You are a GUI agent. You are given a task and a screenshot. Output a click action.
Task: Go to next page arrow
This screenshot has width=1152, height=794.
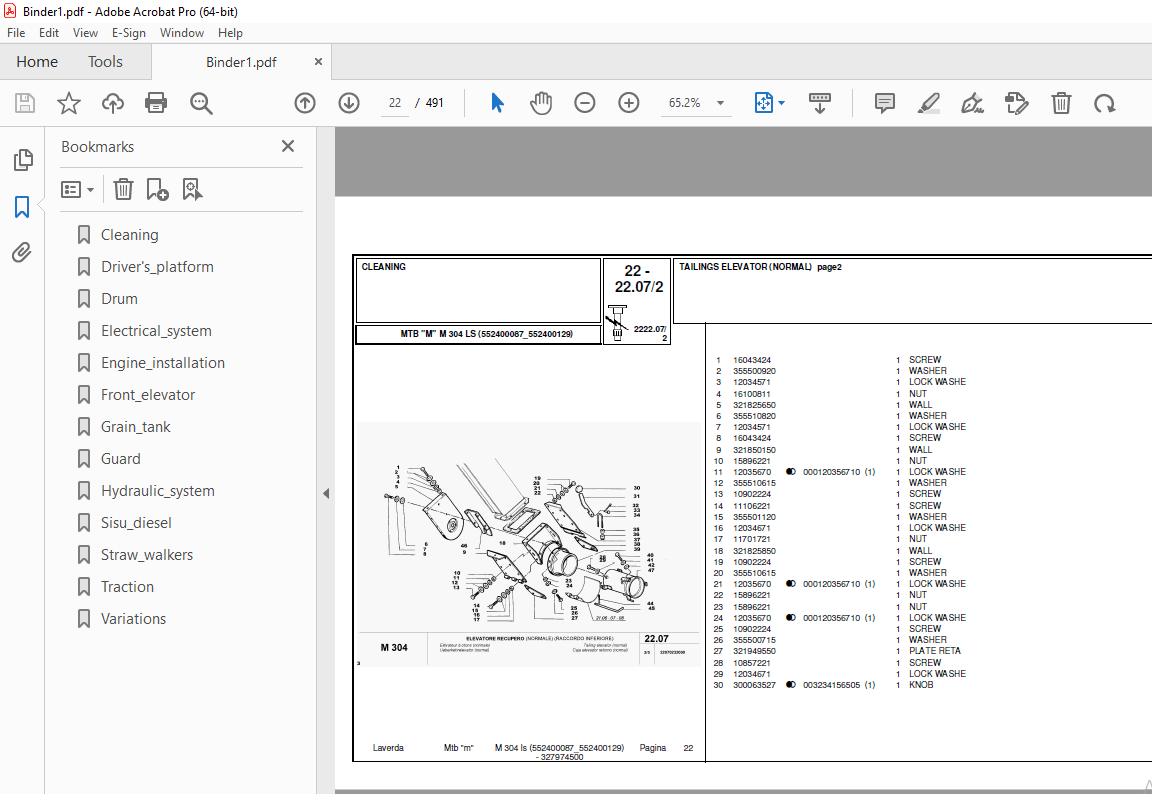coord(349,103)
